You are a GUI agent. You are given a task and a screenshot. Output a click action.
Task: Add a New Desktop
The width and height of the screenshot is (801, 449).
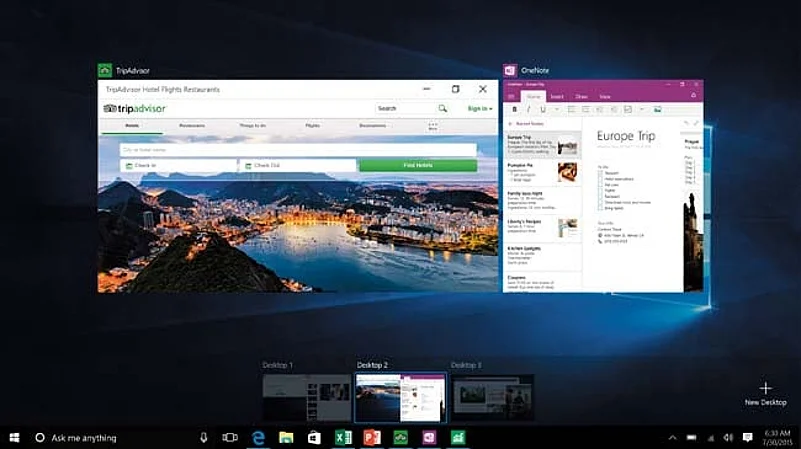pyautogui.click(x=765, y=389)
